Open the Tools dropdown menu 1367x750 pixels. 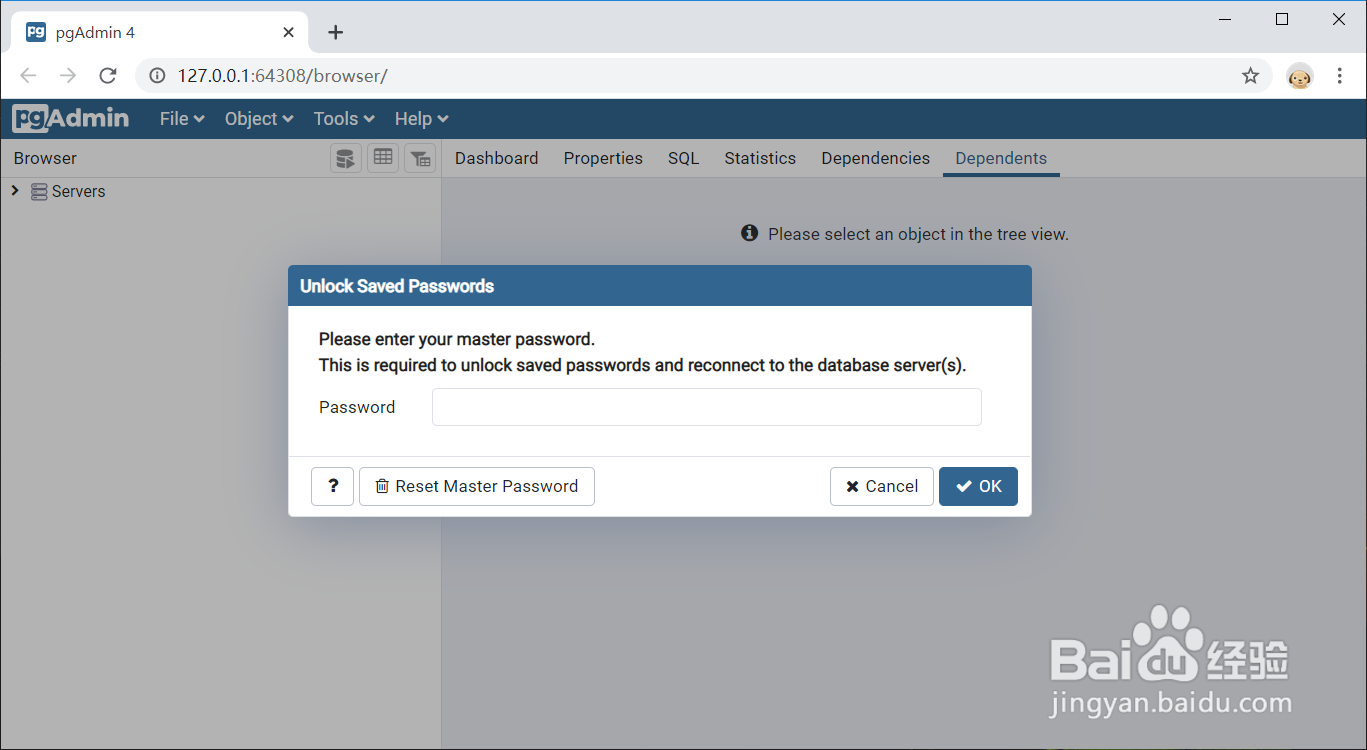[344, 119]
